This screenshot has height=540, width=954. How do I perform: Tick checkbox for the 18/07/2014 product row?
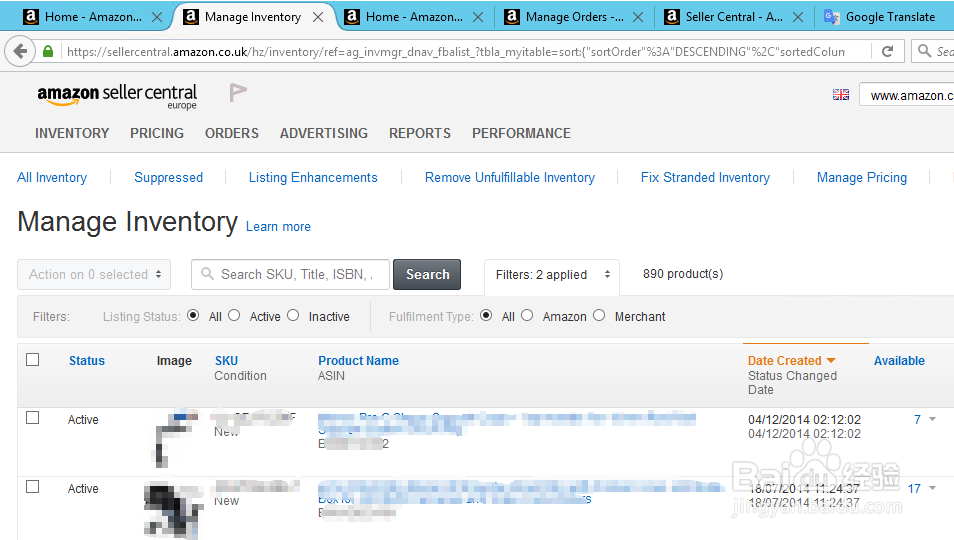pyautogui.click(x=33, y=486)
